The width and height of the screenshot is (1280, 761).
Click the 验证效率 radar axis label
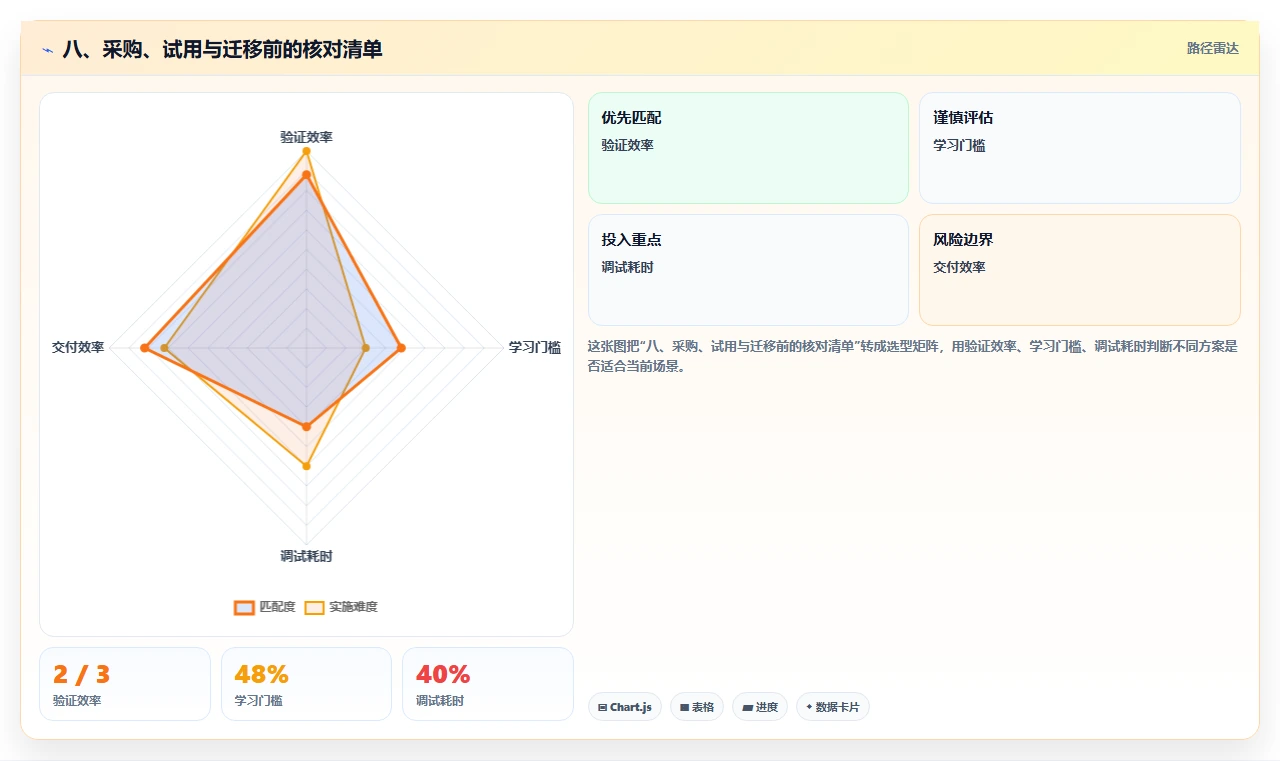pyautogui.click(x=306, y=137)
